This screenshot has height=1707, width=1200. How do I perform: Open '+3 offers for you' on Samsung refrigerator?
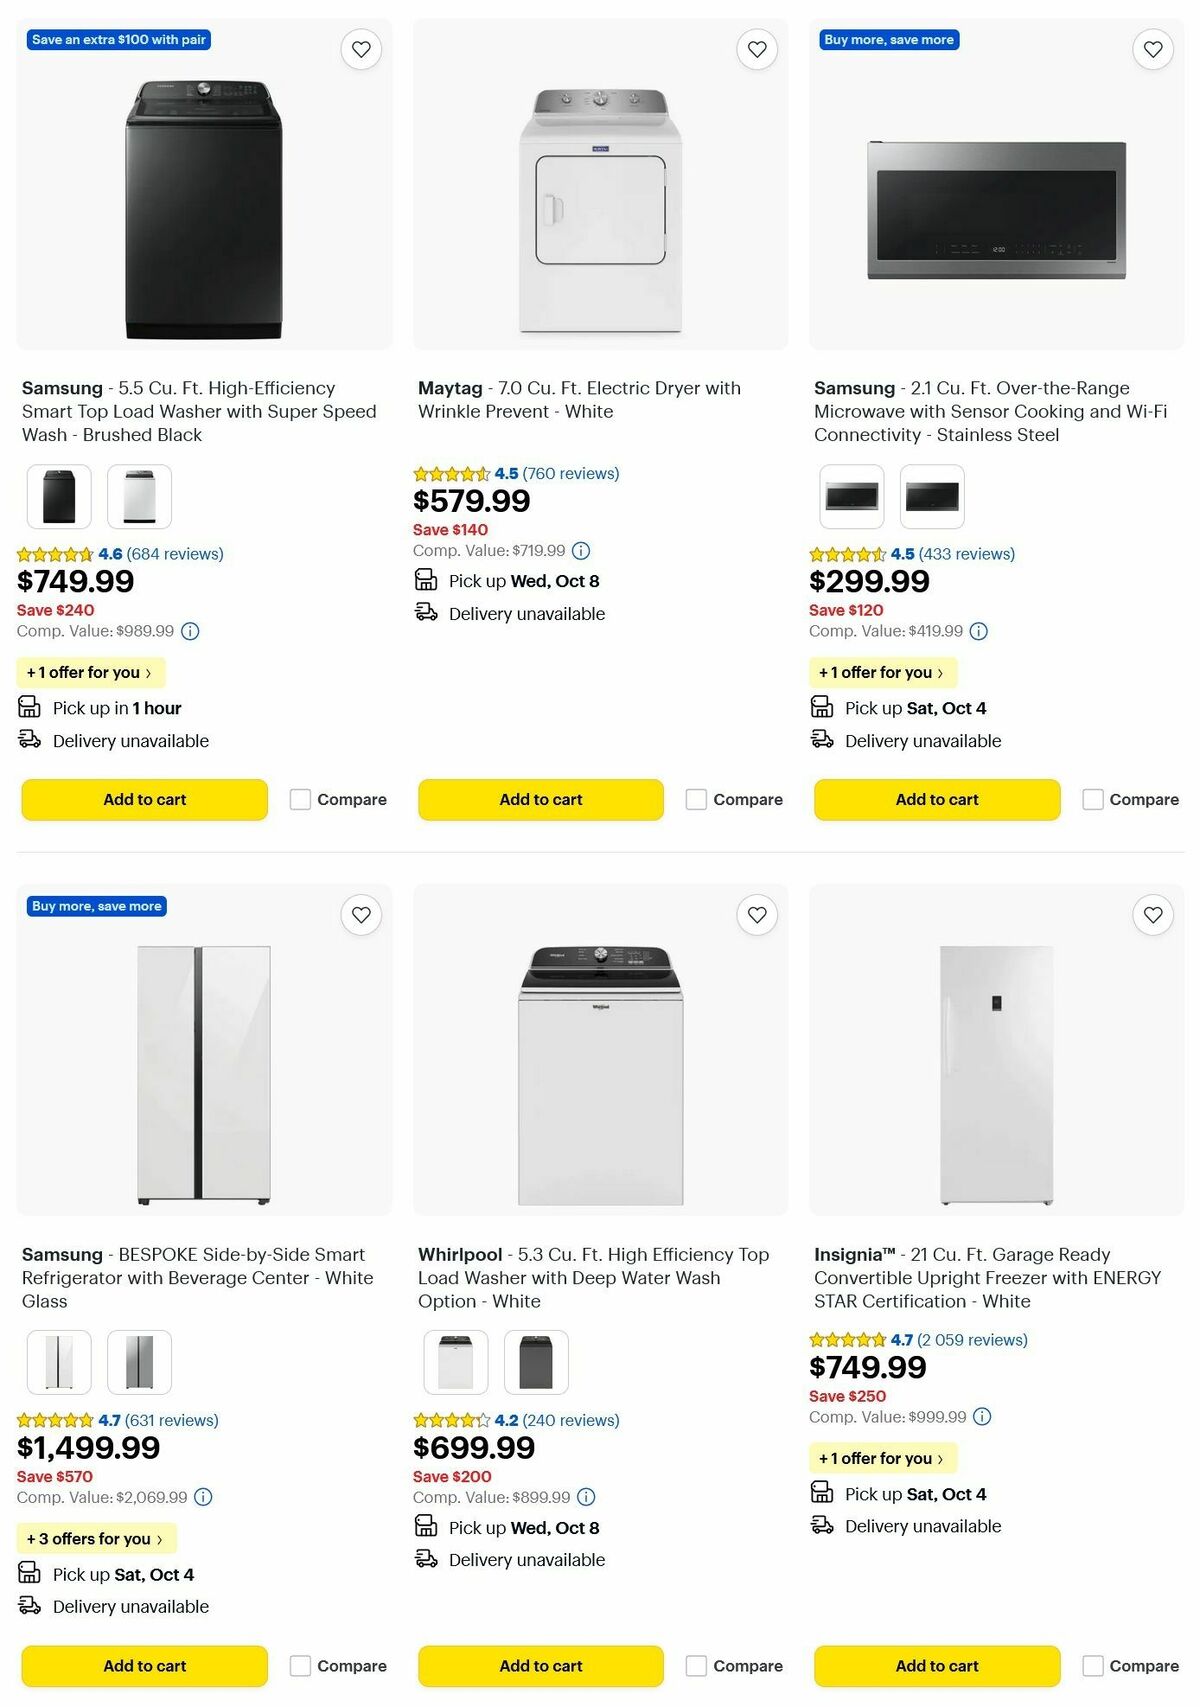click(x=96, y=1539)
